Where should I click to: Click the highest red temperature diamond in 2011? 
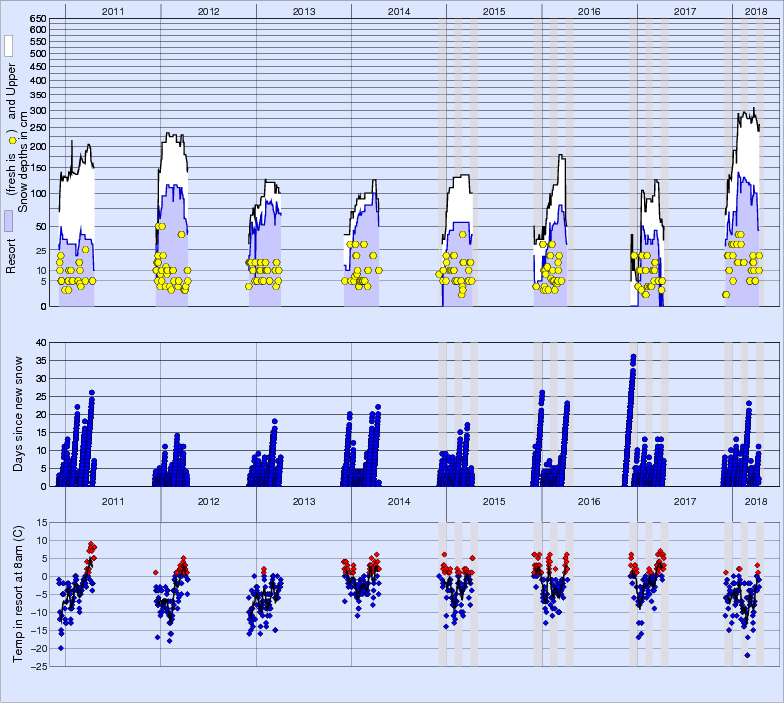tap(91, 544)
